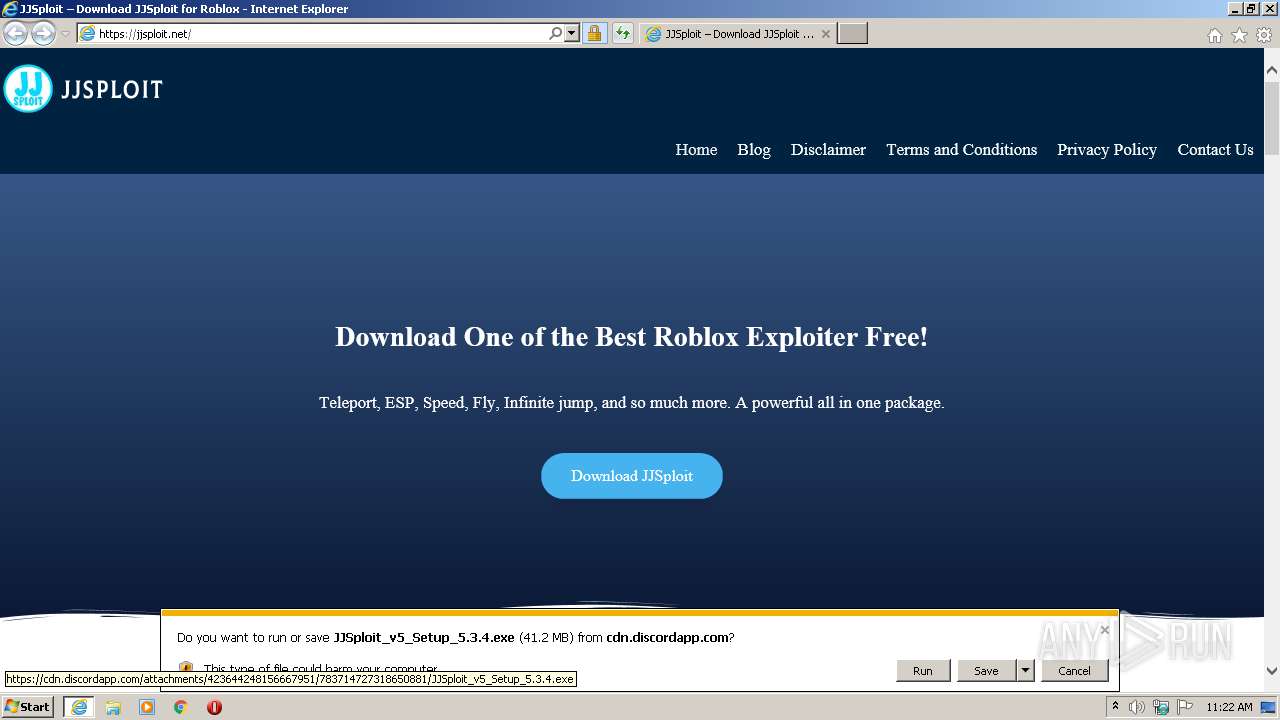Click the Download JJSploit button
Image resolution: width=1280 pixels, height=720 pixels.
click(632, 476)
